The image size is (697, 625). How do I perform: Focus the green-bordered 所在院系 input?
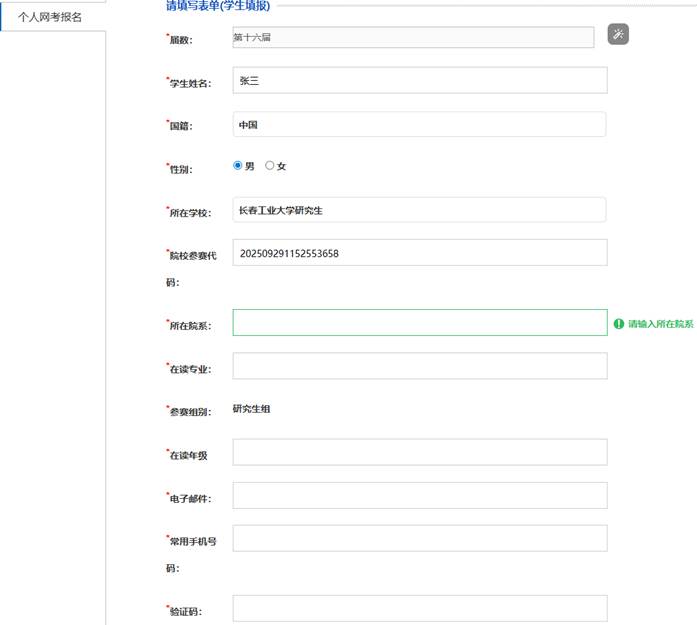[x=419, y=322]
